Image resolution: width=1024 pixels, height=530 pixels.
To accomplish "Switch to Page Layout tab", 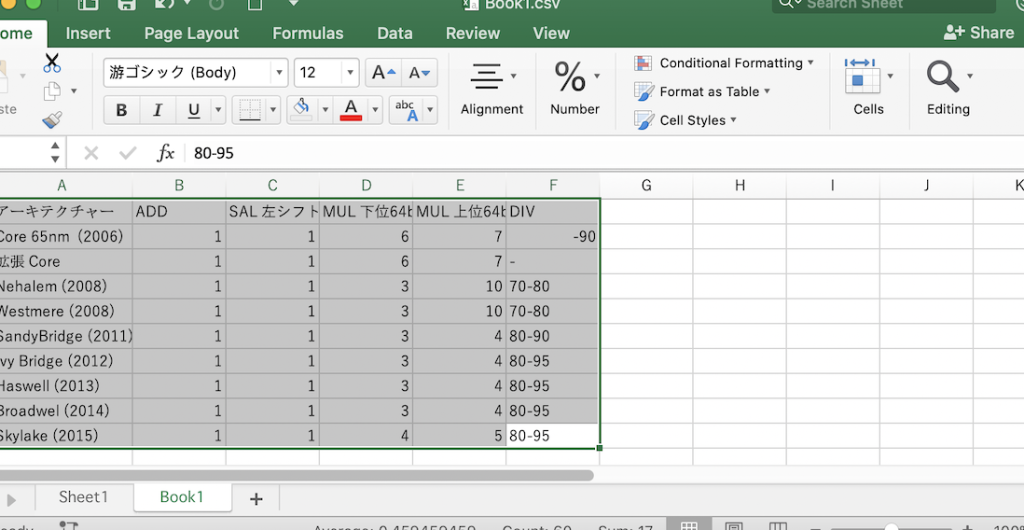I will [x=191, y=33].
